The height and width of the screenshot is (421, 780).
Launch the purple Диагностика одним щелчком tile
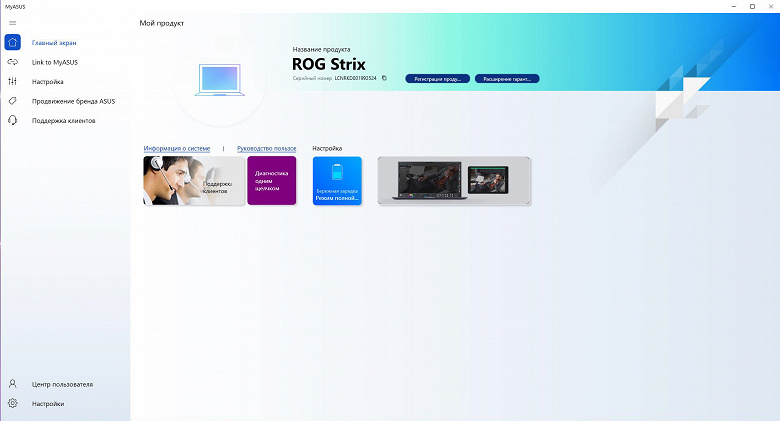(x=272, y=181)
